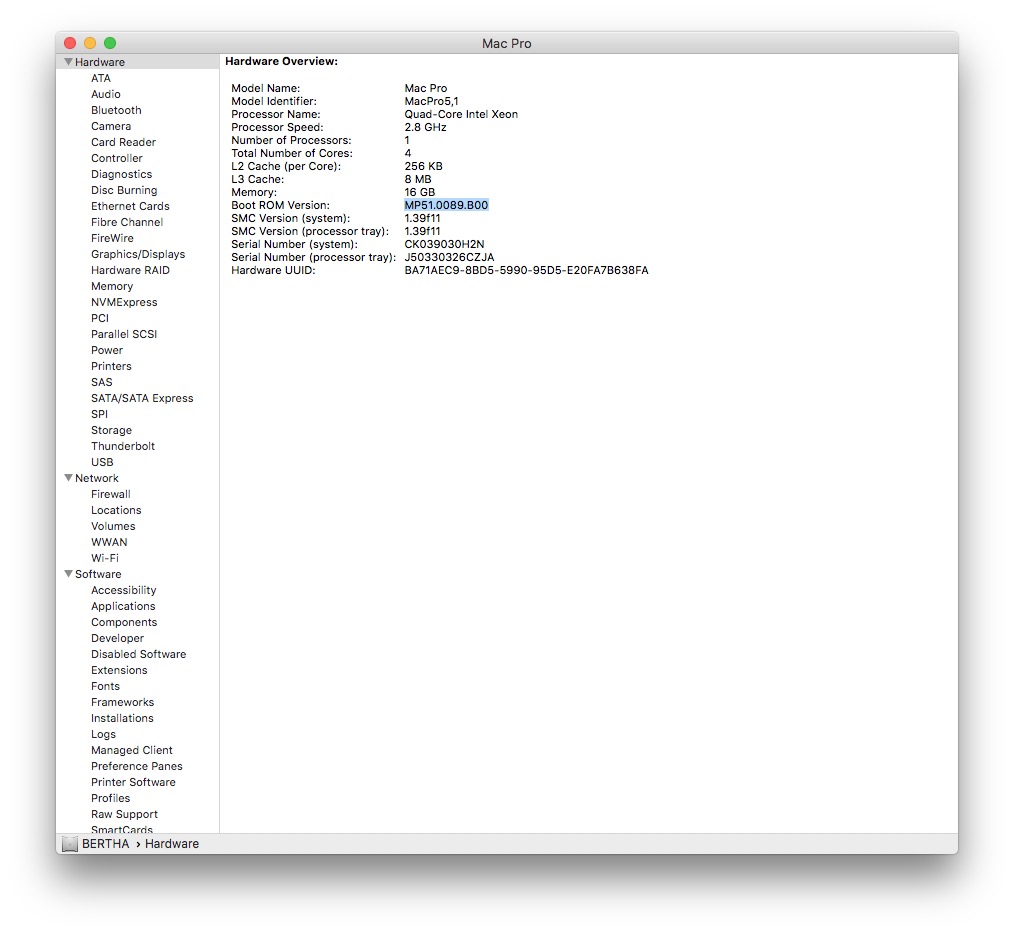Select Disc Burning in sidebar

tap(124, 190)
